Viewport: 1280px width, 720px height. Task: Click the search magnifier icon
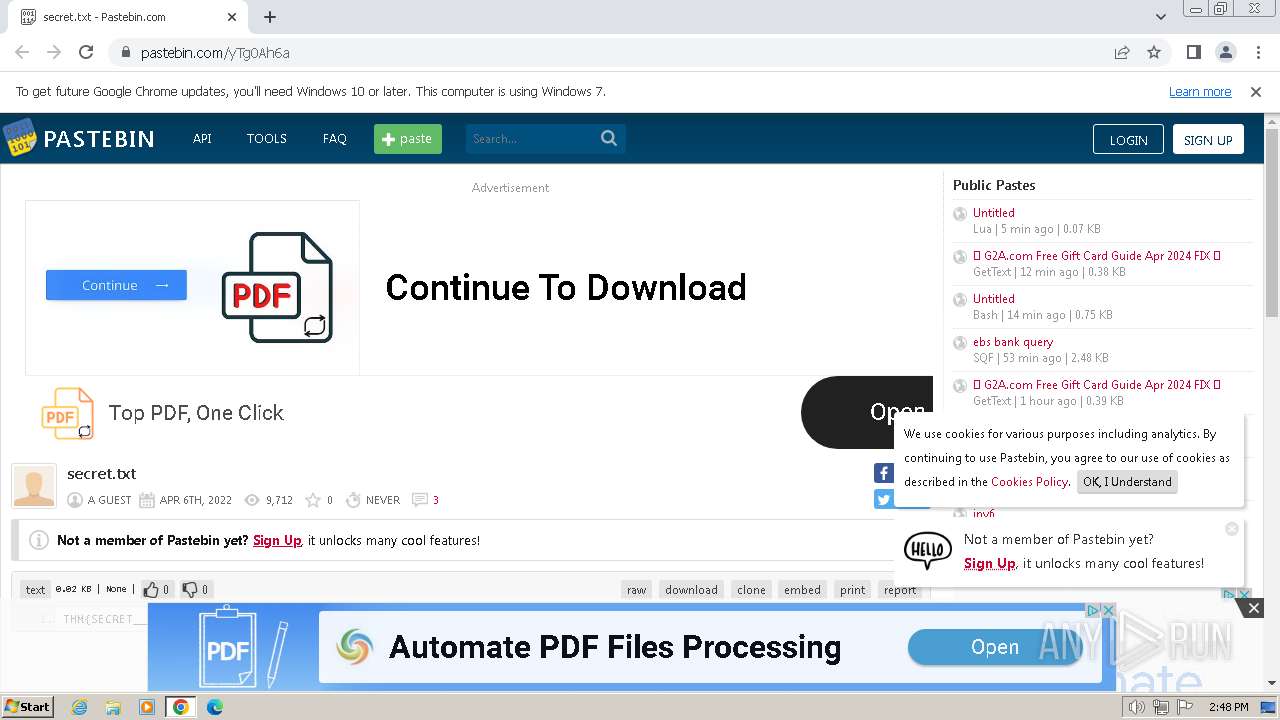[609, 138]
